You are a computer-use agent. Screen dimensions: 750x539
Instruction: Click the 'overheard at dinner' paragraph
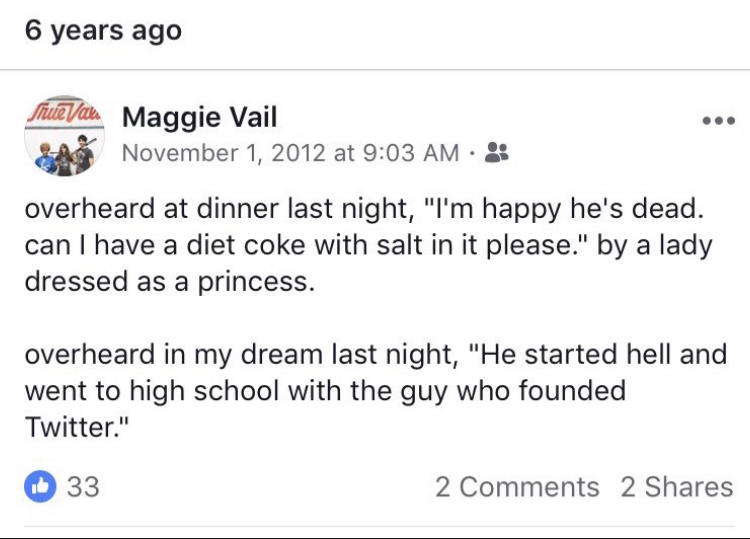tap(370, 246)
